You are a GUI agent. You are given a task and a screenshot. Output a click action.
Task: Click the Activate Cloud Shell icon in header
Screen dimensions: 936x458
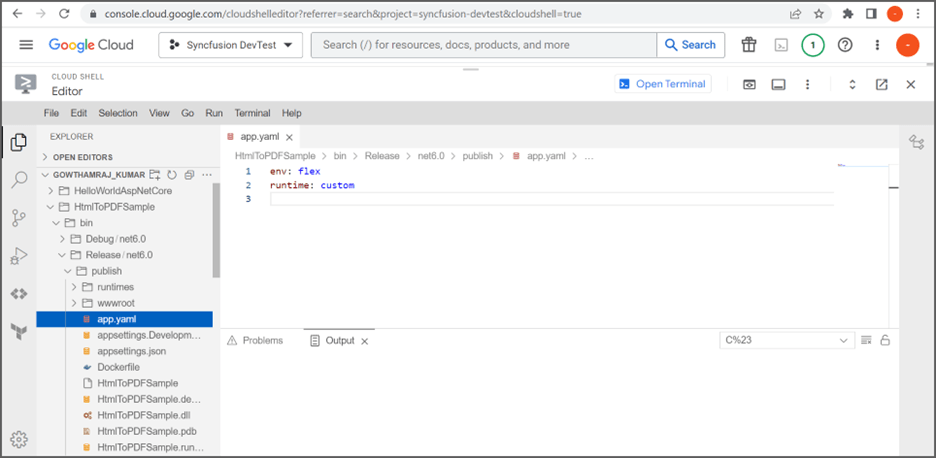click(781, 45)
